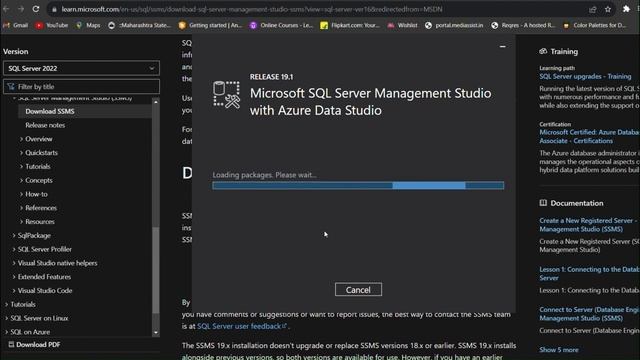This screenshot has width=640, height=360.
Task: Open the Color Palettes bookmark
Action: (595, 25)
